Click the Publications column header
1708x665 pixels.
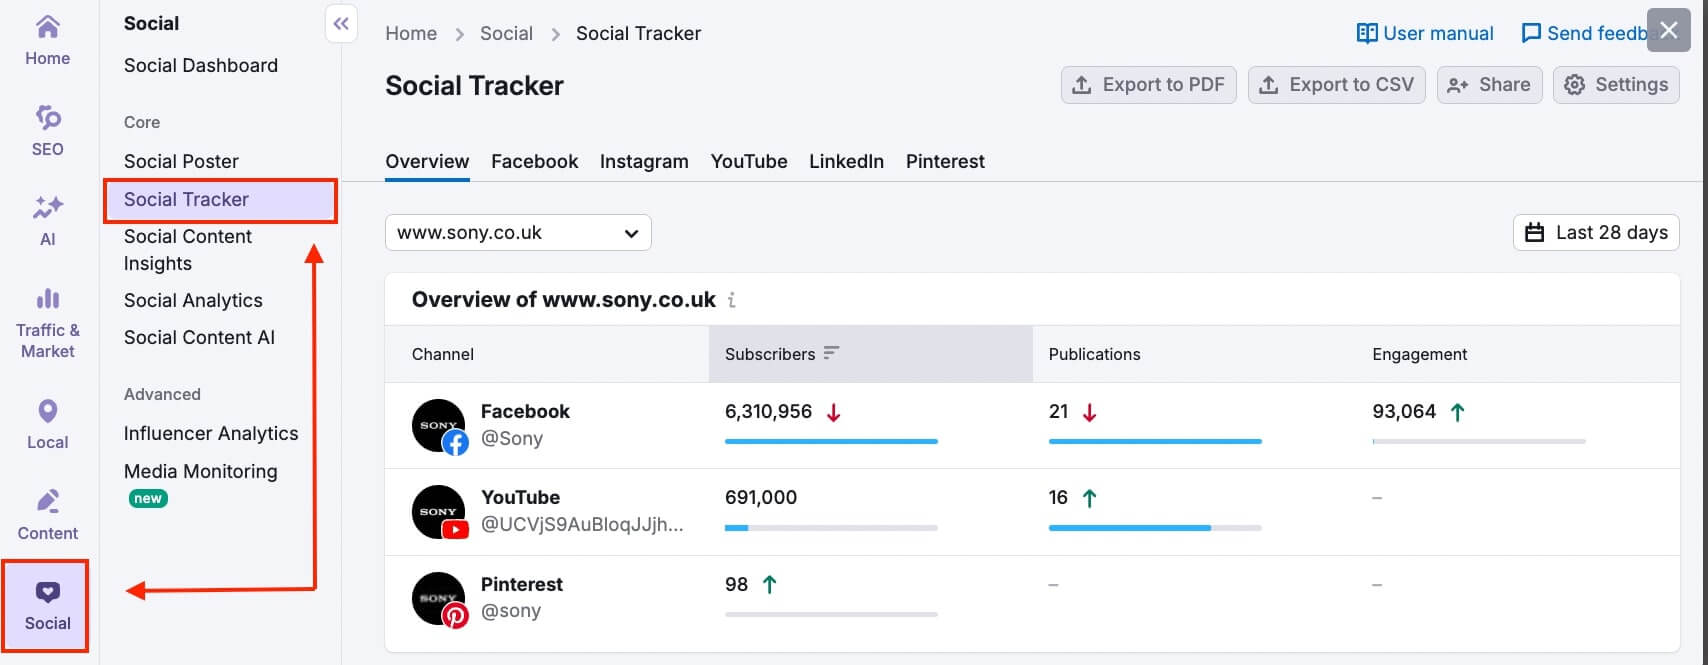pos(1094,354)
